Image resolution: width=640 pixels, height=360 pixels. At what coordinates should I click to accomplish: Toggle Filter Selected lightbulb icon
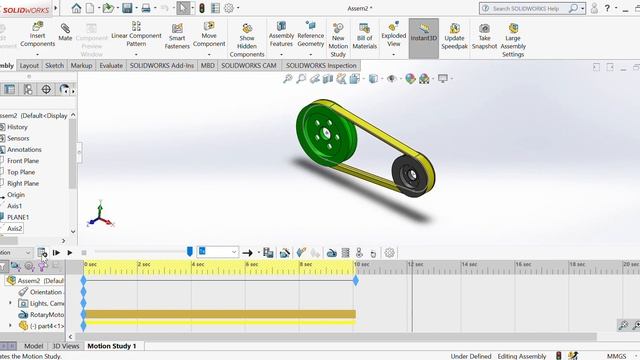coord(42,267)
